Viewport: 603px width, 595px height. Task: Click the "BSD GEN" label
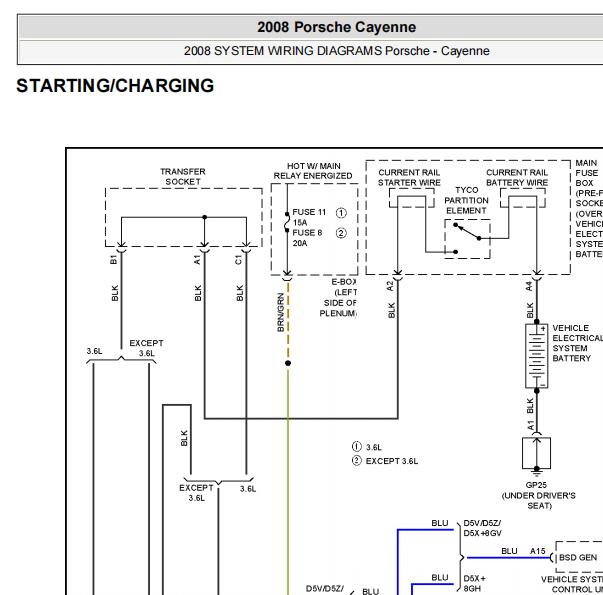[x=578, y=557]
